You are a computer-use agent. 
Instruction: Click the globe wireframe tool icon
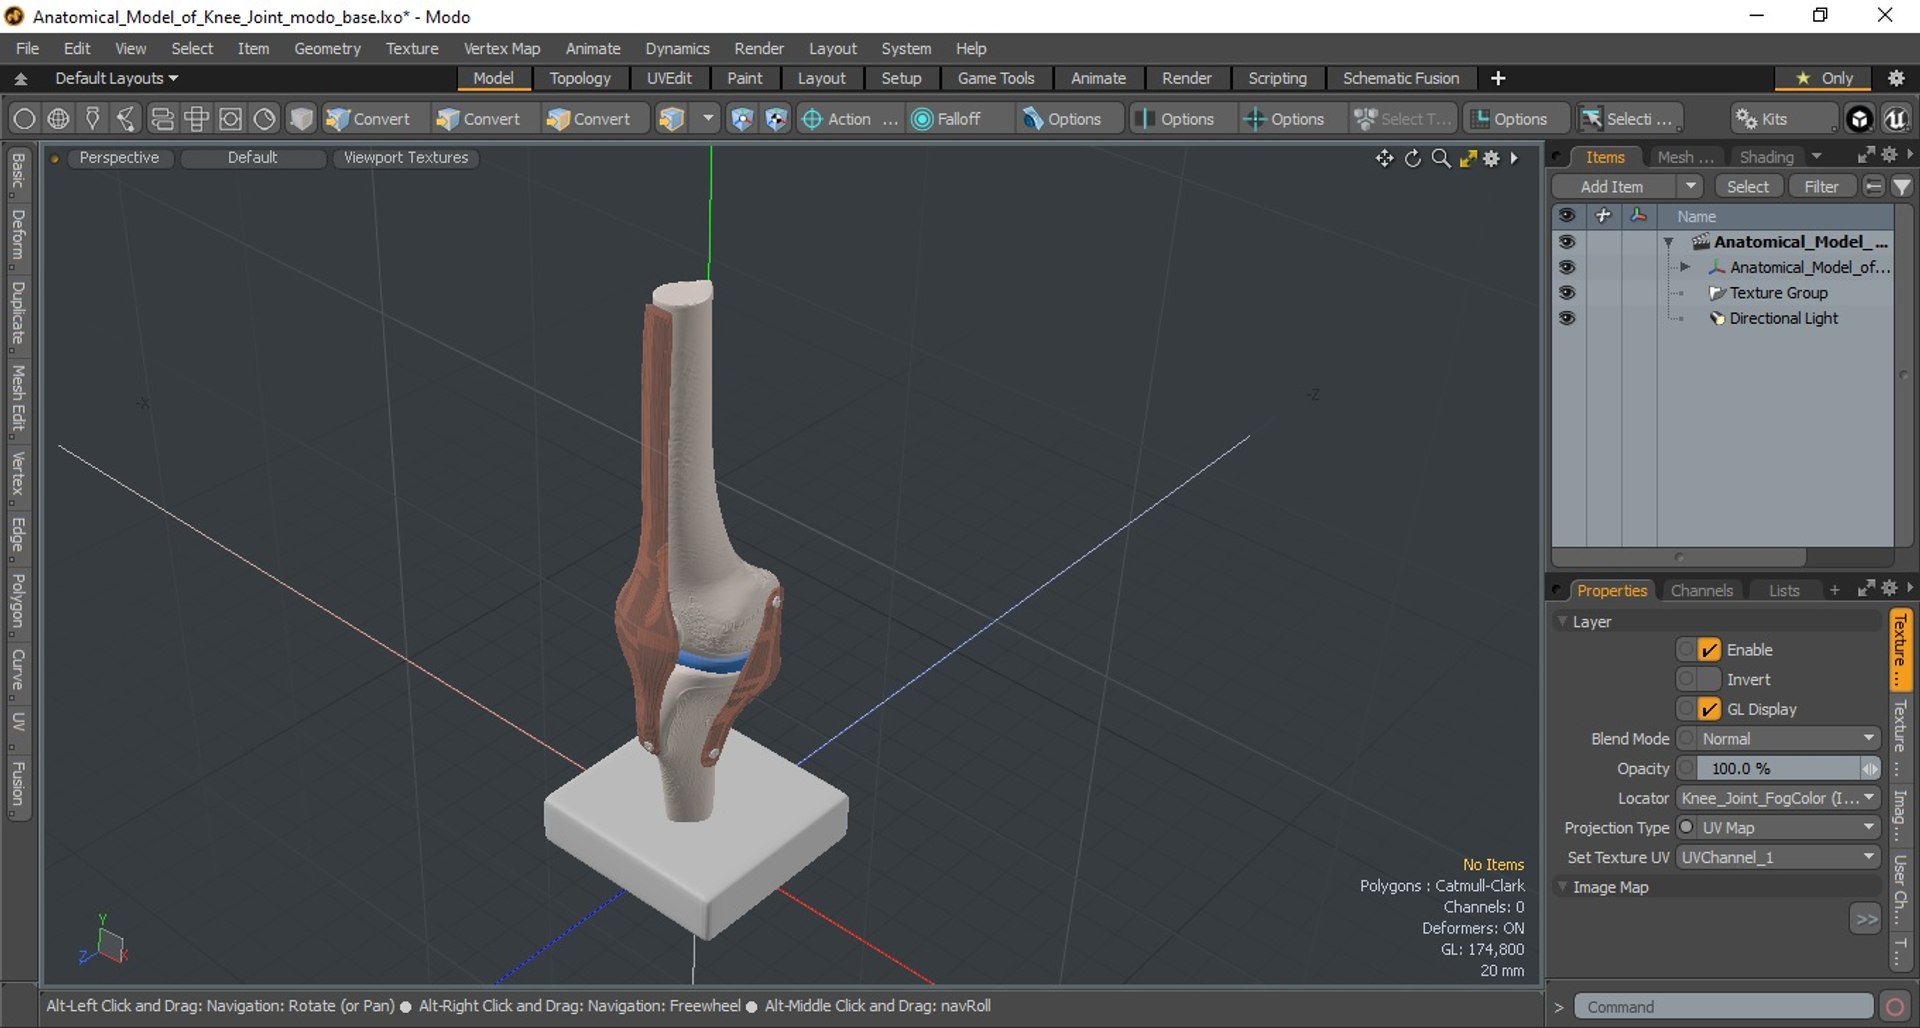(58, 119)
